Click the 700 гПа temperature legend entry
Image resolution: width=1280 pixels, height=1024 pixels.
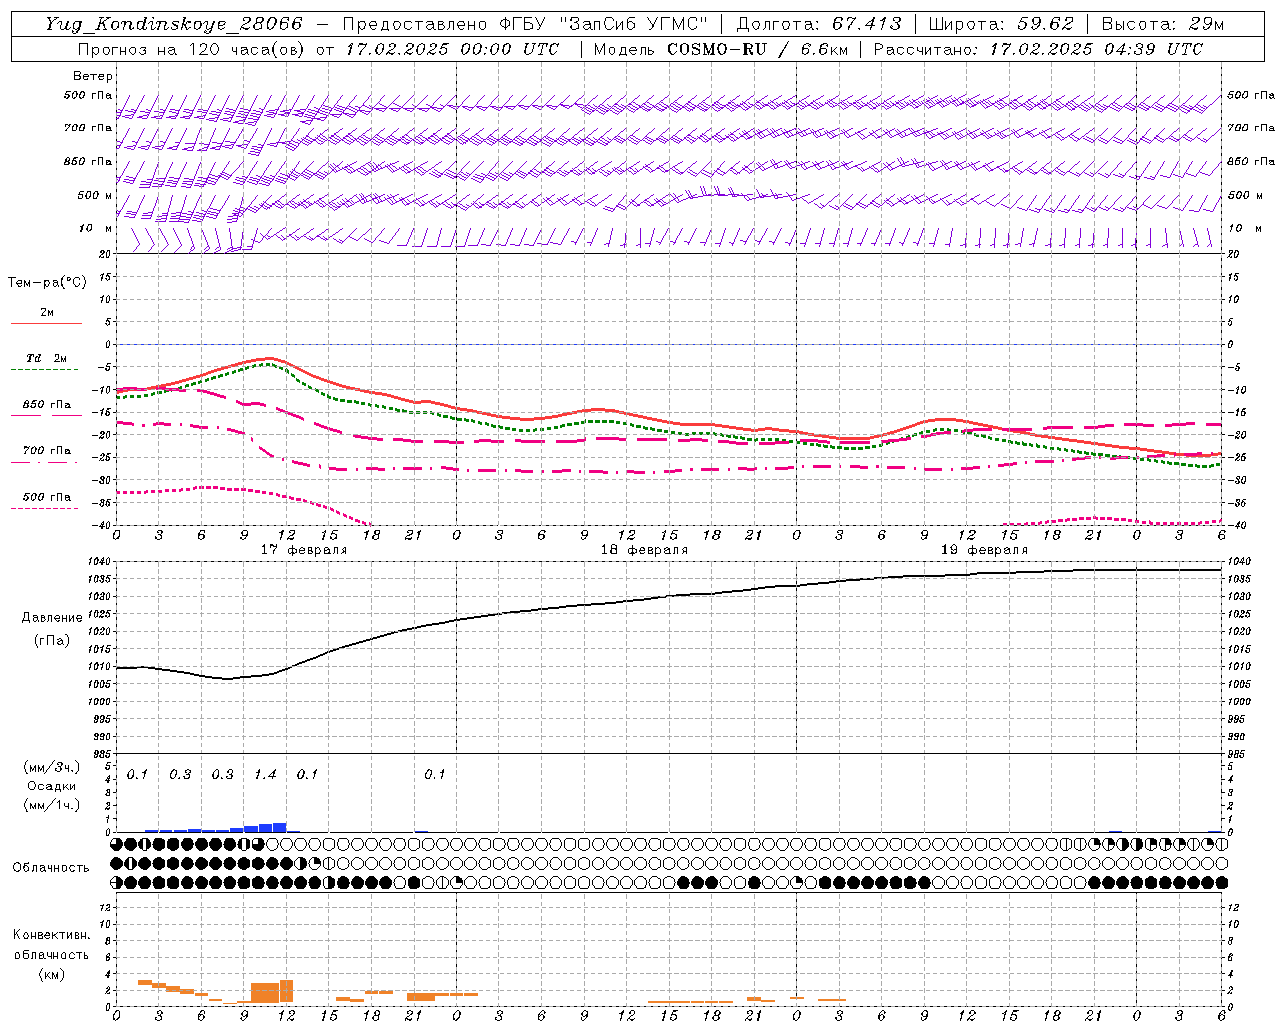click(46, 451)
